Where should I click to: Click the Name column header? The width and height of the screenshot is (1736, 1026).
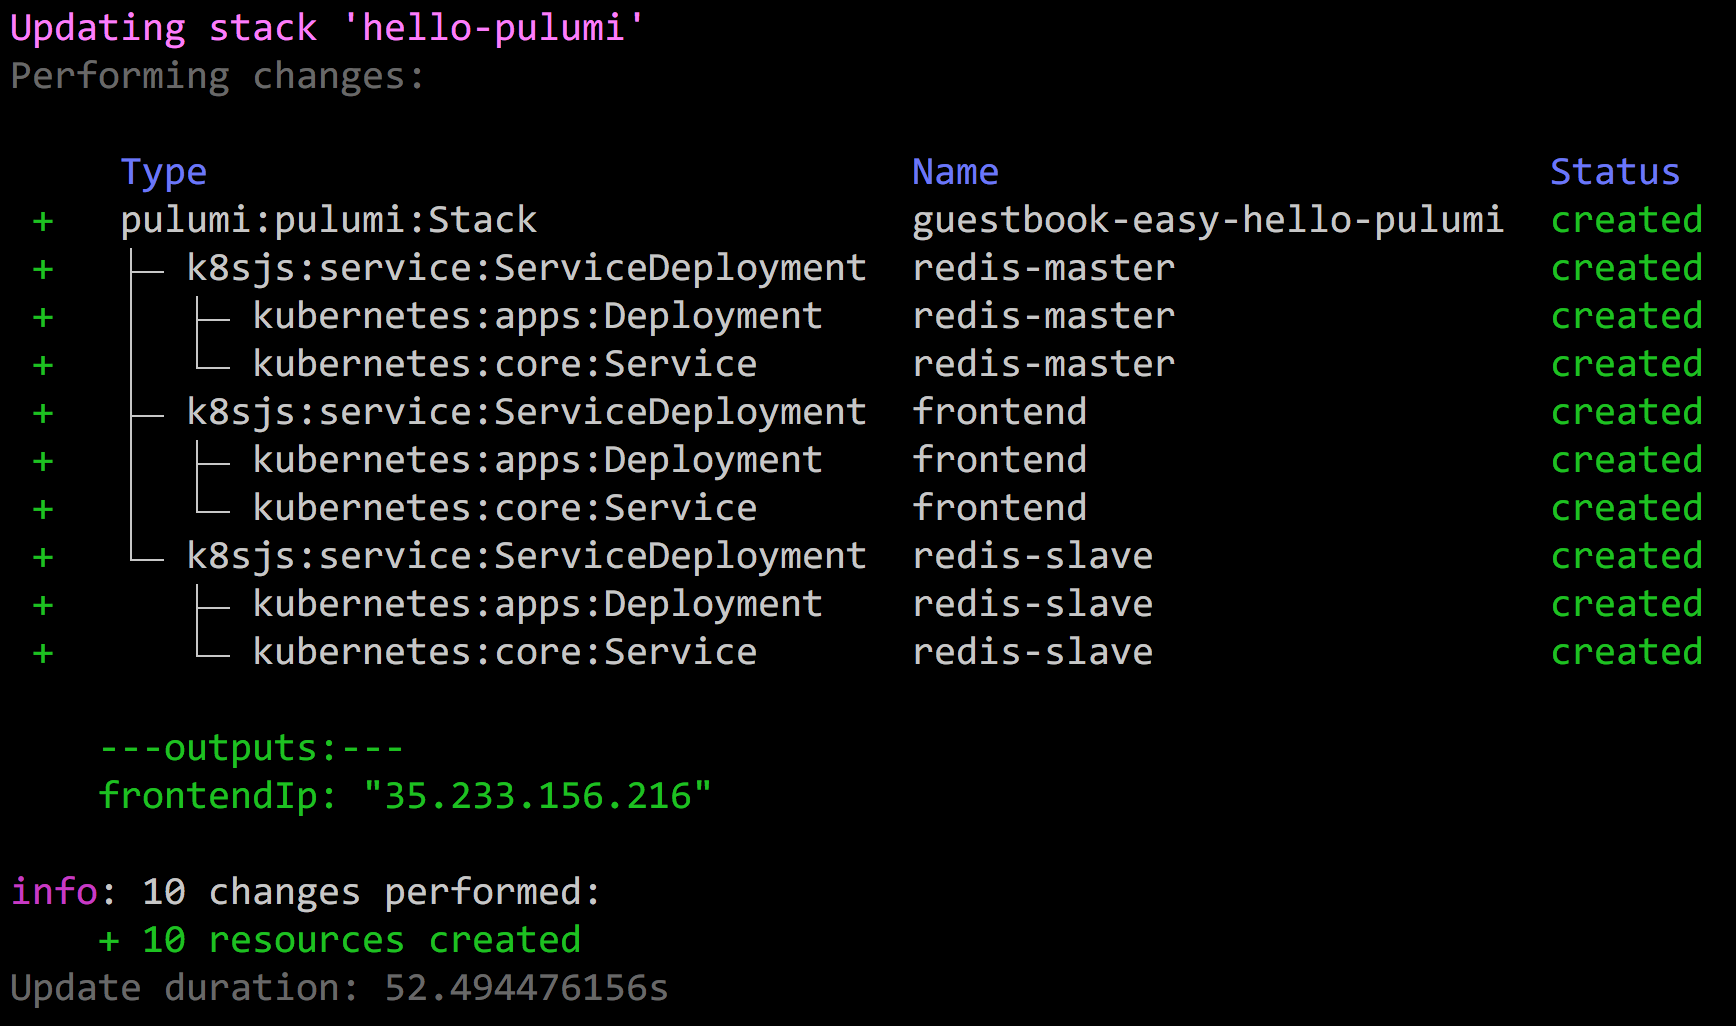coord(955,173)
